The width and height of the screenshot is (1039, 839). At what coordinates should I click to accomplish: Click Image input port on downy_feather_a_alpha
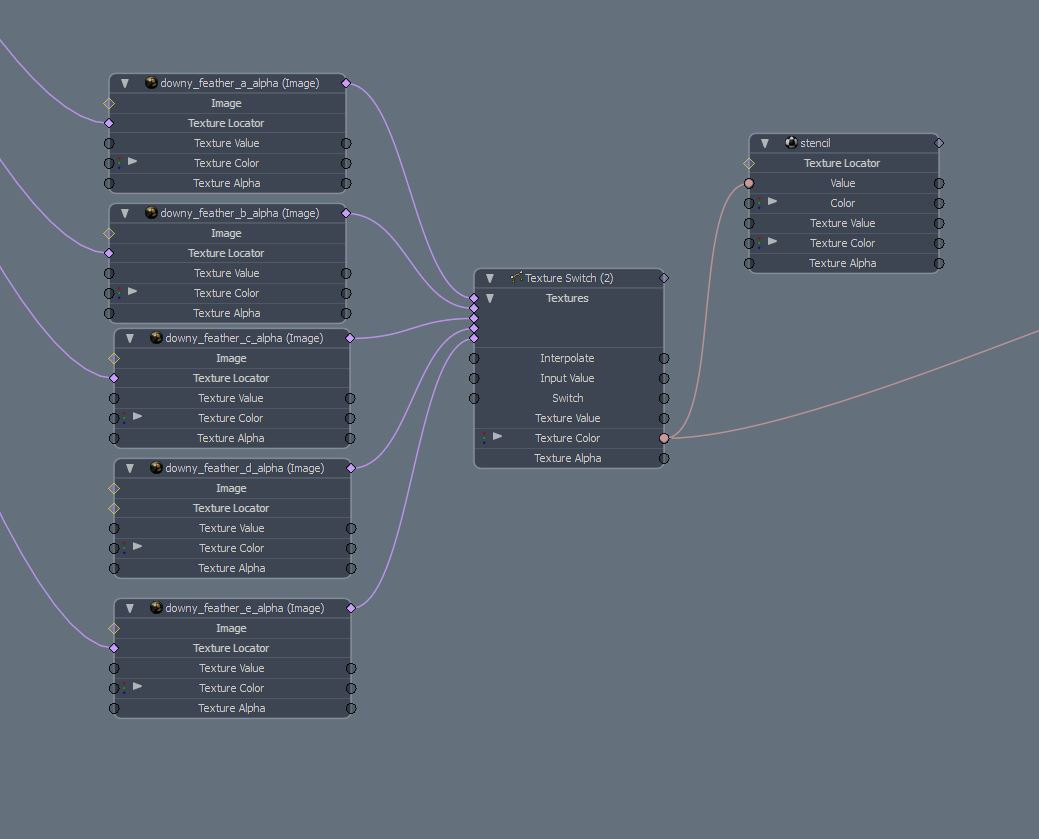(109, 103)
